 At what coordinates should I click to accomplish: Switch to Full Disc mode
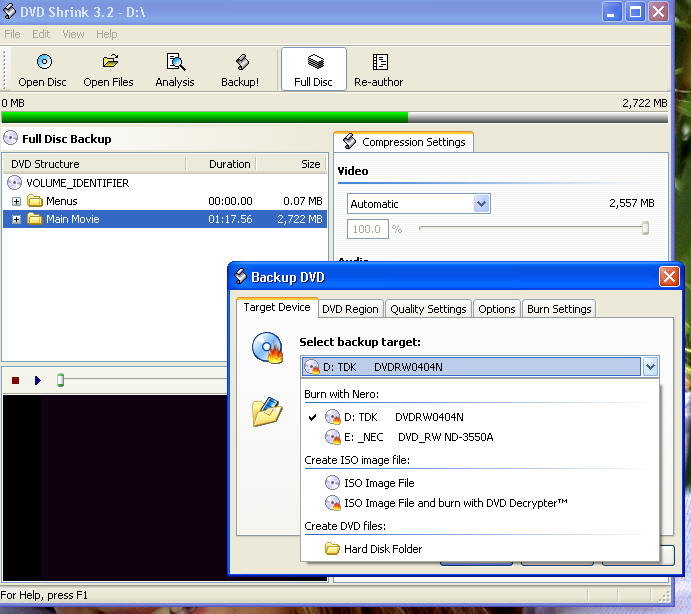tap(314, 70)
